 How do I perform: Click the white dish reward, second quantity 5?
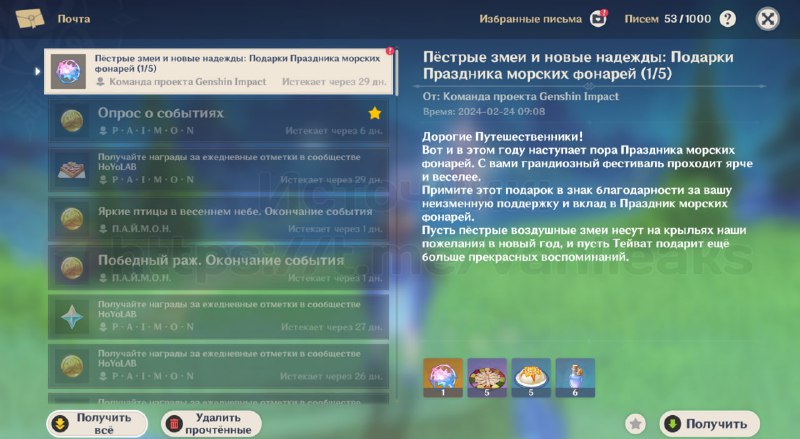tap(531, 378)
